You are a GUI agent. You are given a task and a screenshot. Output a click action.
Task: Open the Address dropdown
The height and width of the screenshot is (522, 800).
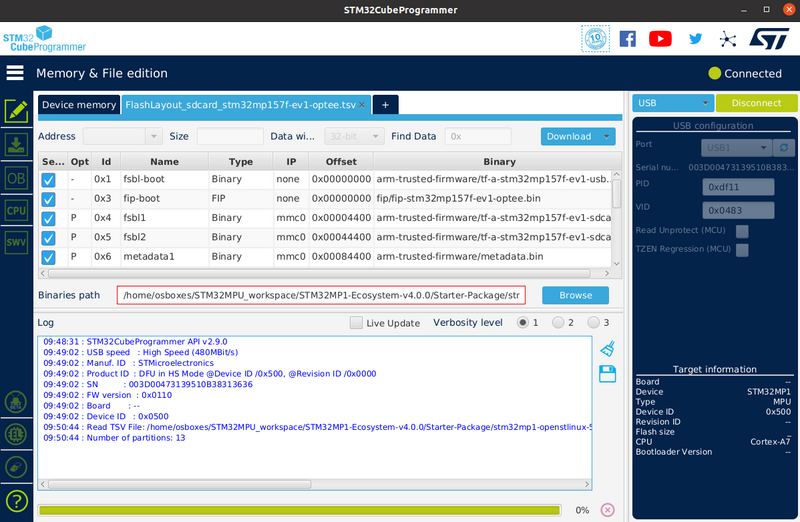tap(154, 136)
